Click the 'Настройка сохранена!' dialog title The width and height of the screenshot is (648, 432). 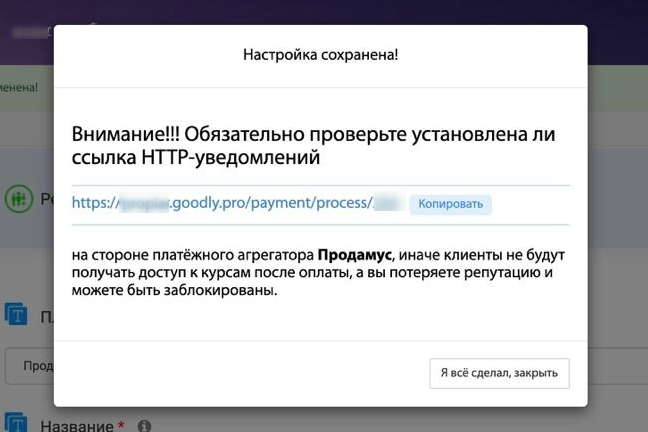pyautogui.click(x=321, y=55)
